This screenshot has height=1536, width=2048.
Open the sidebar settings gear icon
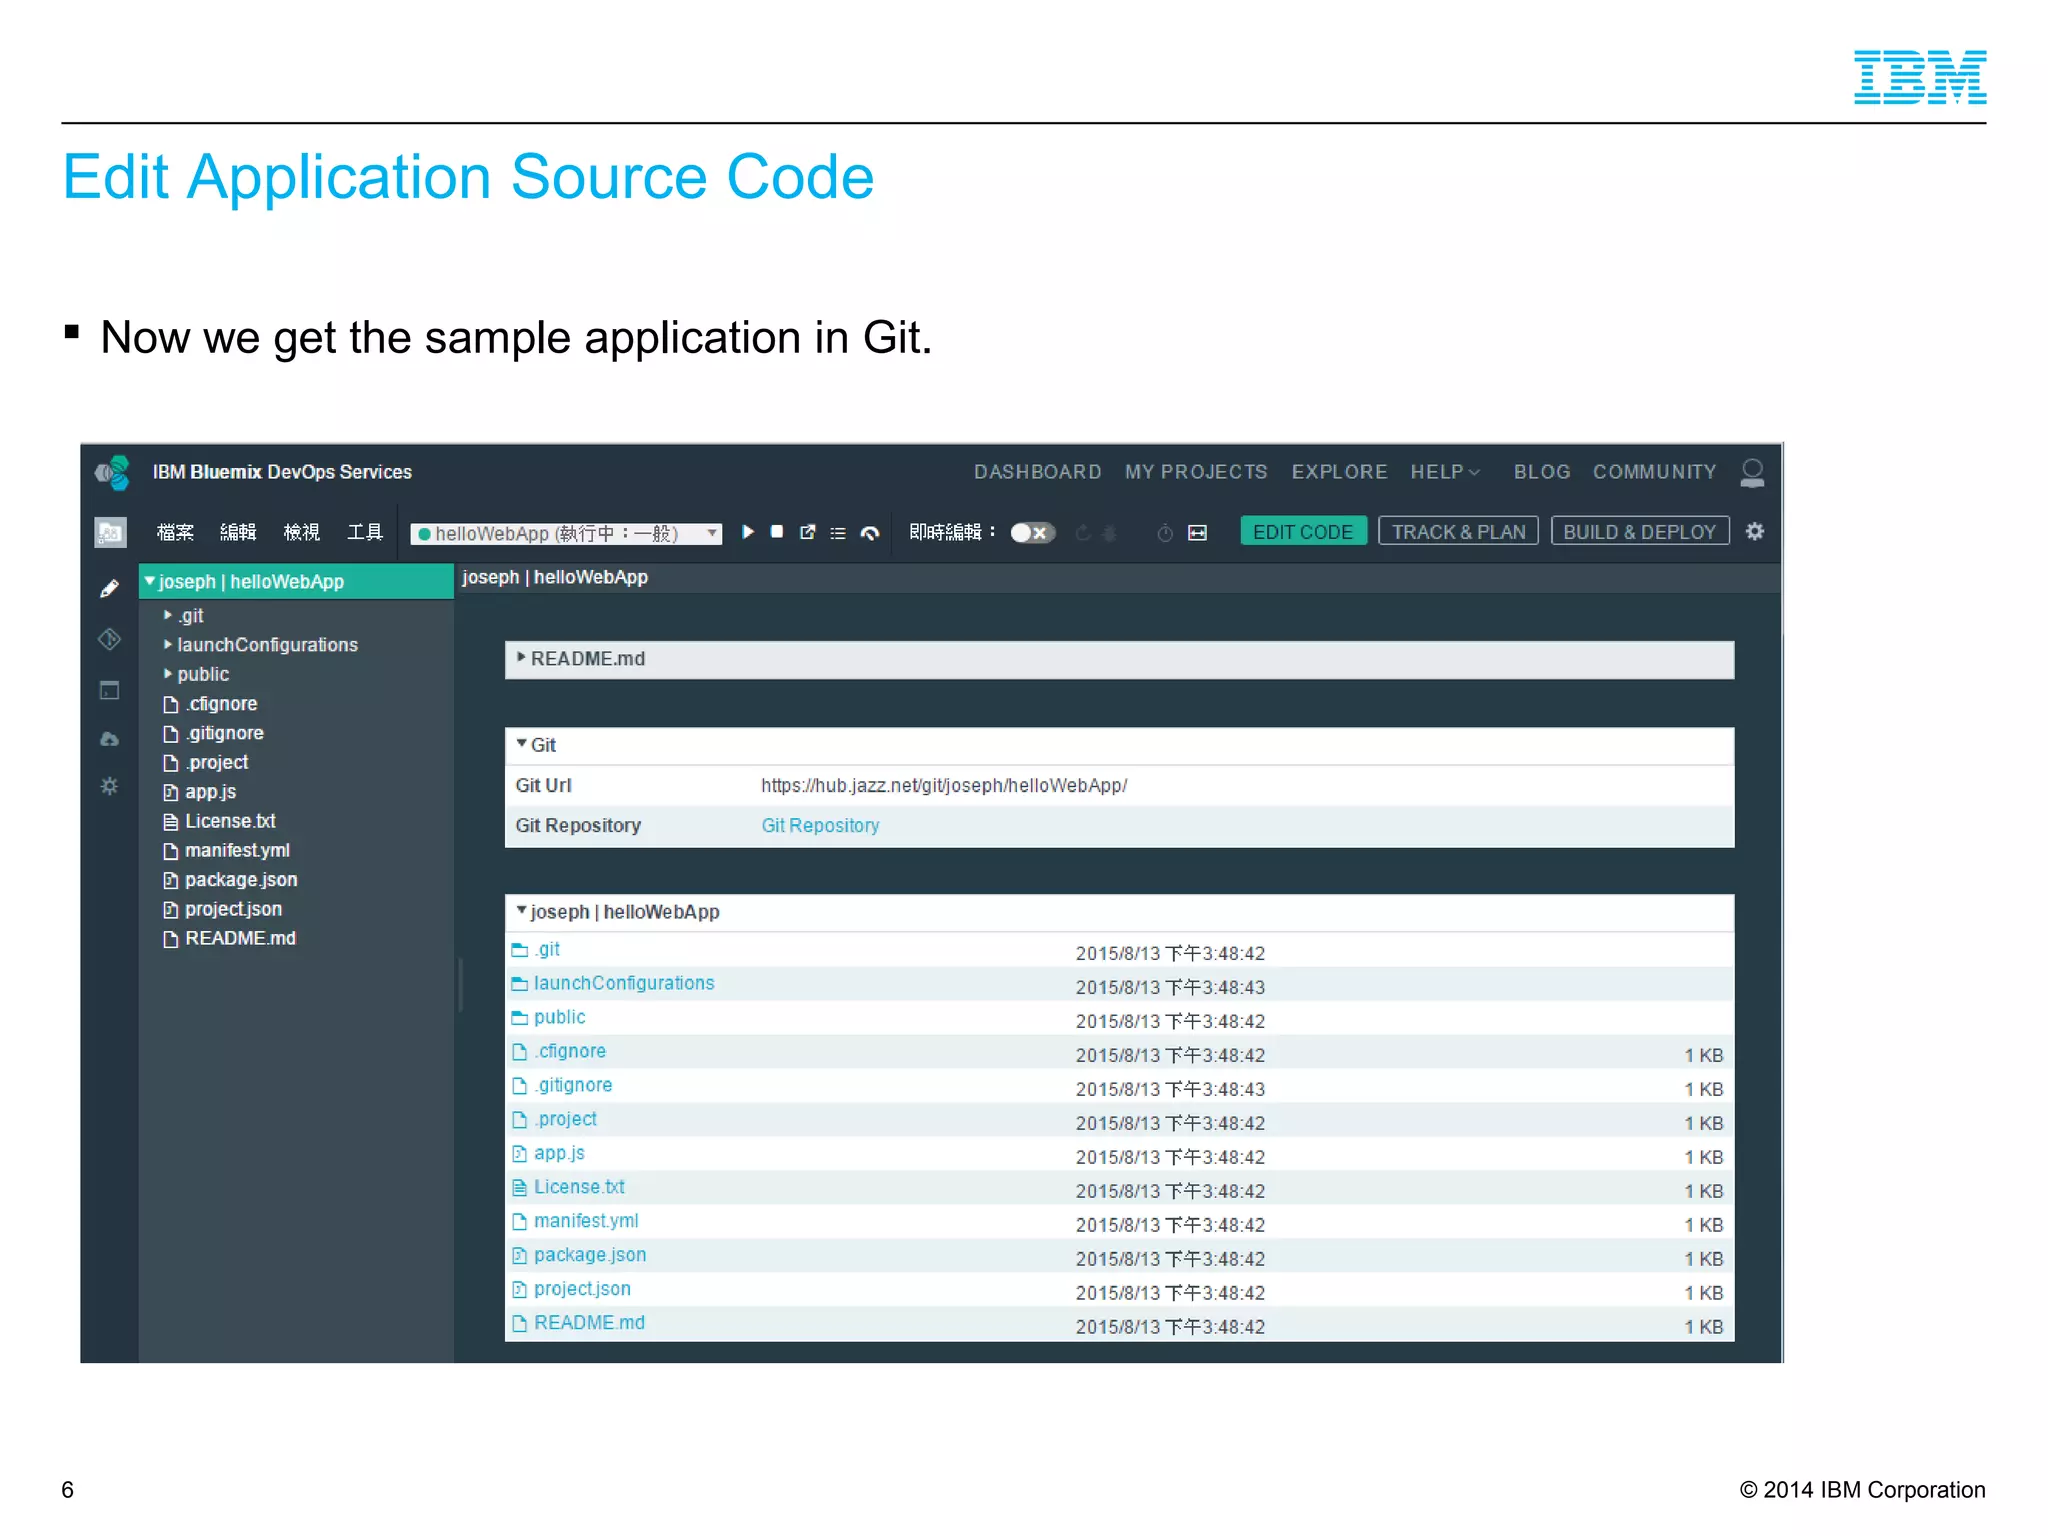[x=110, y=786]
